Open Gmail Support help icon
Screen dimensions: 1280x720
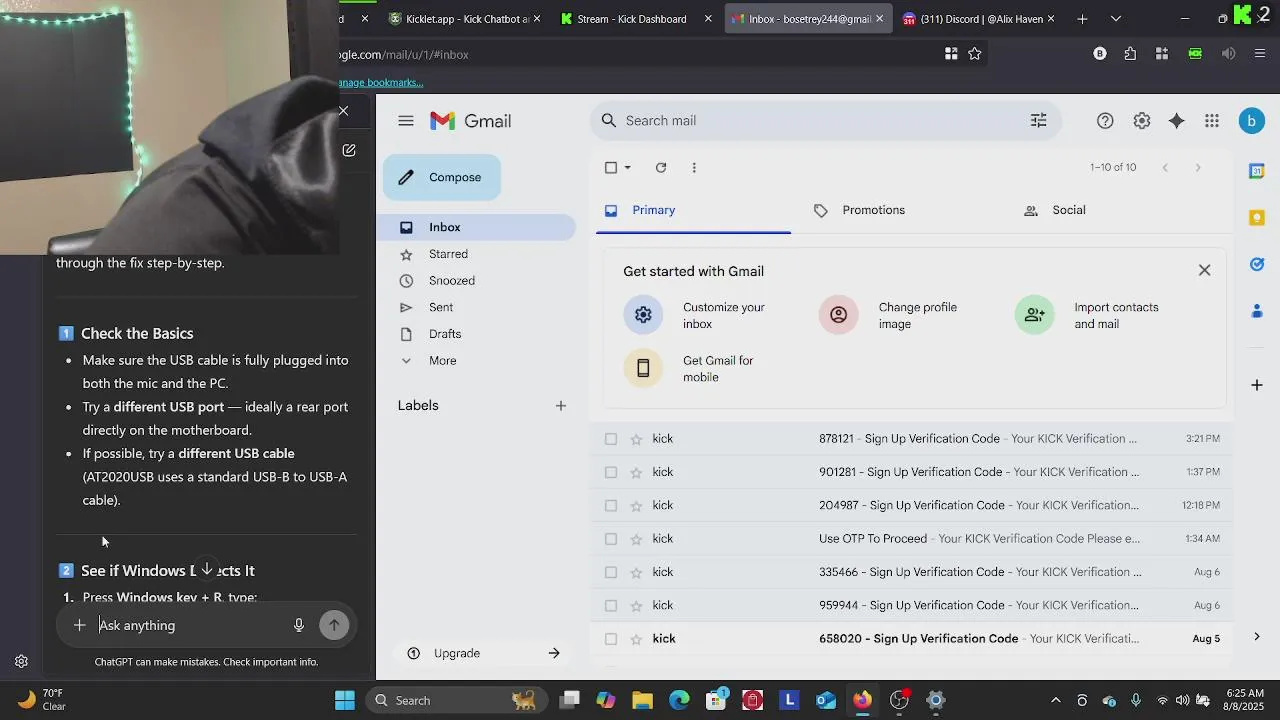pyautogui.click(x=1105, y=121)
